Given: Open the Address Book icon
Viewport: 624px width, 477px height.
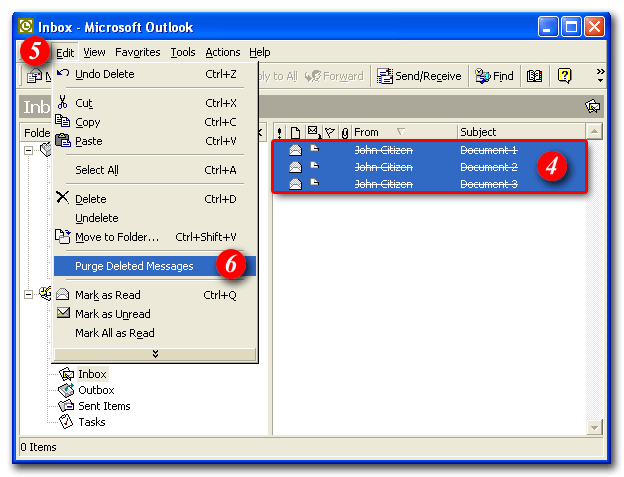Looking at the screenshot, I should (x=535, y=76).
